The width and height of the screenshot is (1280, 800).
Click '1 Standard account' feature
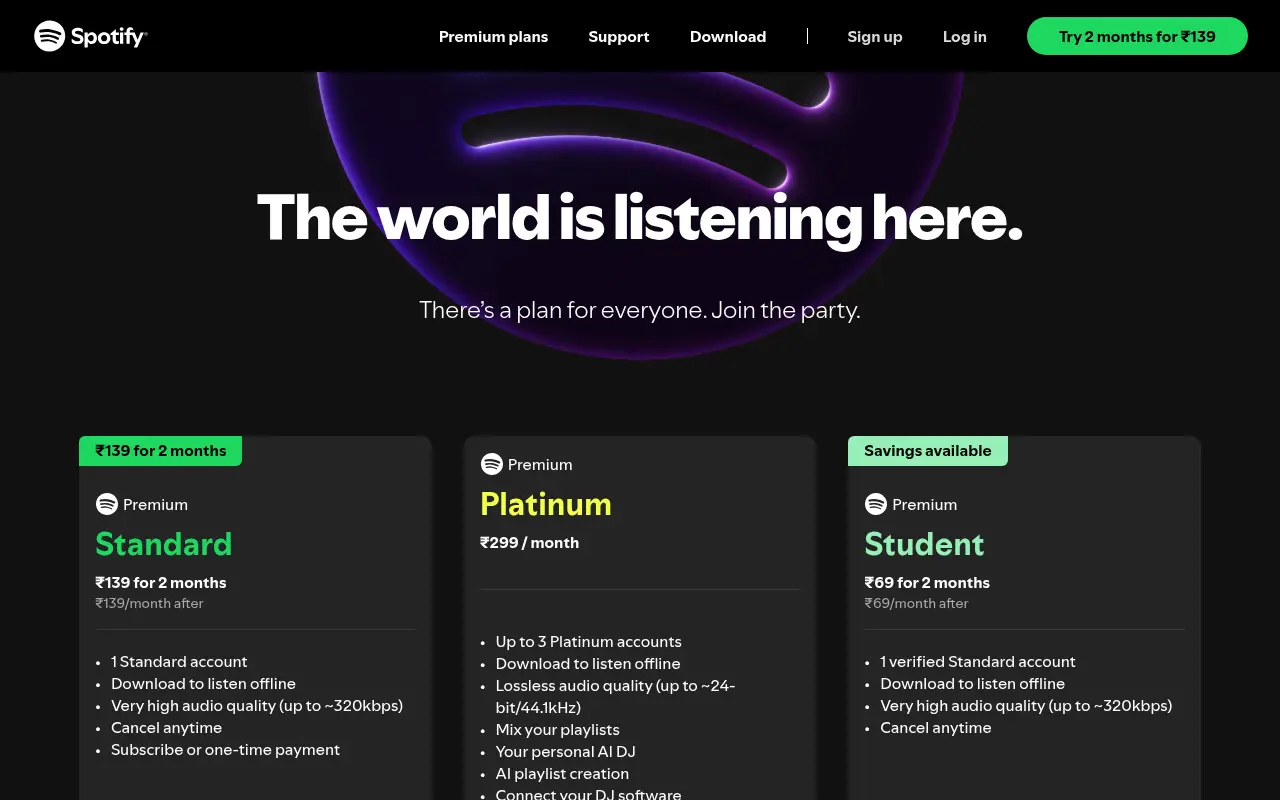click(179, 662)
